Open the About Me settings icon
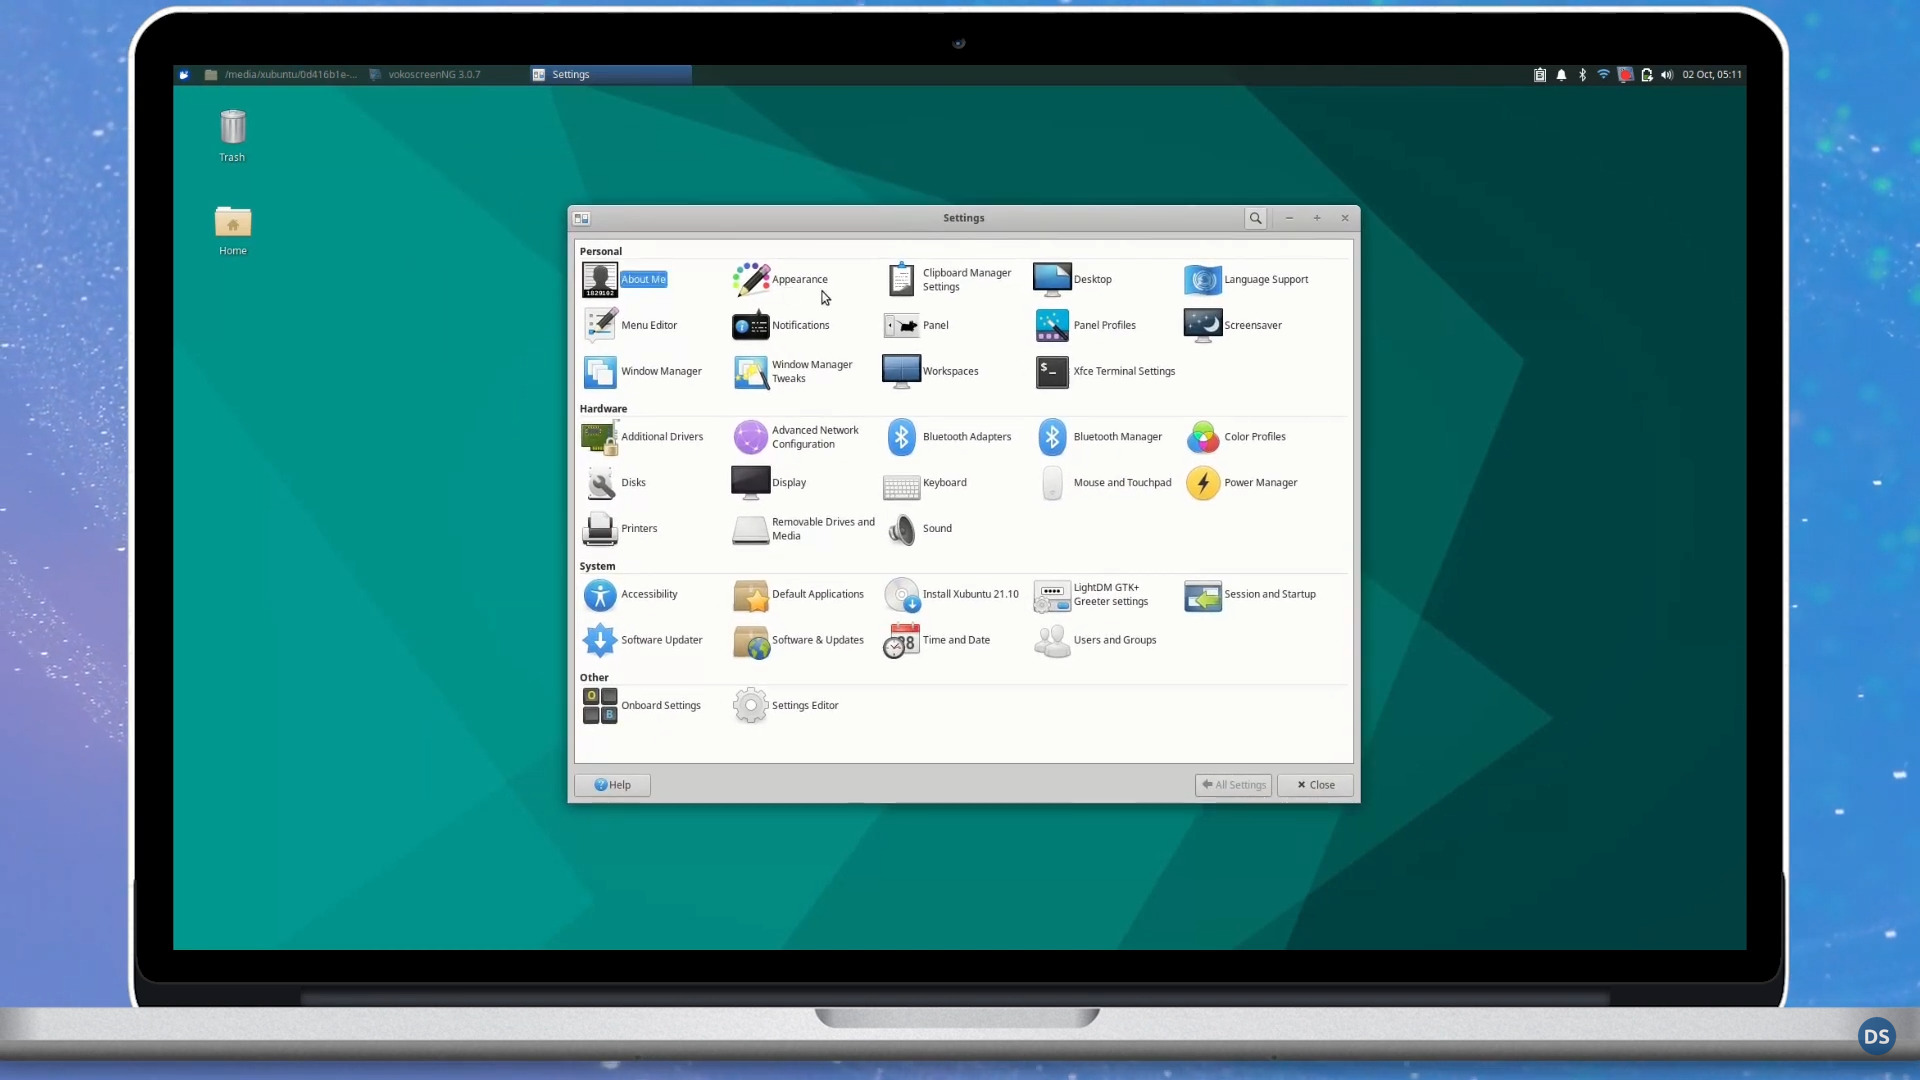Image resolution: width=1920 pixels, height=1080 pixels. pyautogui.click(x=600, y=280)
